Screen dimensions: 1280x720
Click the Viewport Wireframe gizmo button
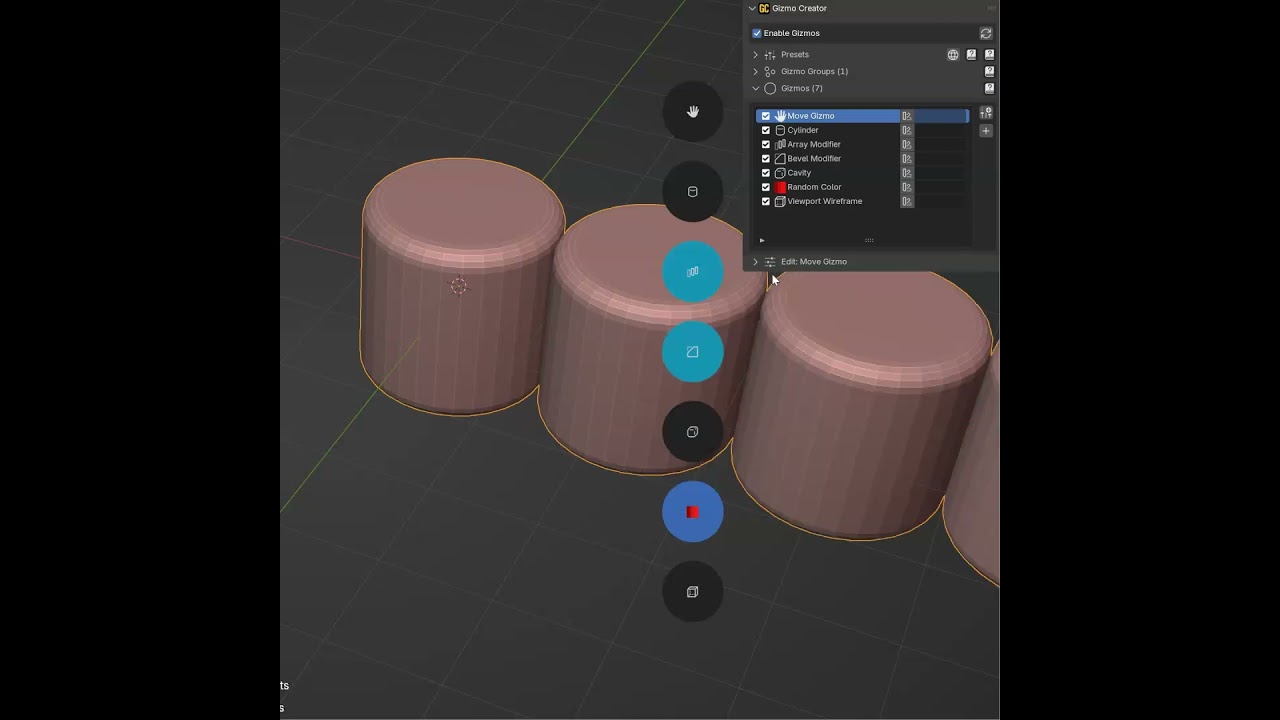point(693,592)
